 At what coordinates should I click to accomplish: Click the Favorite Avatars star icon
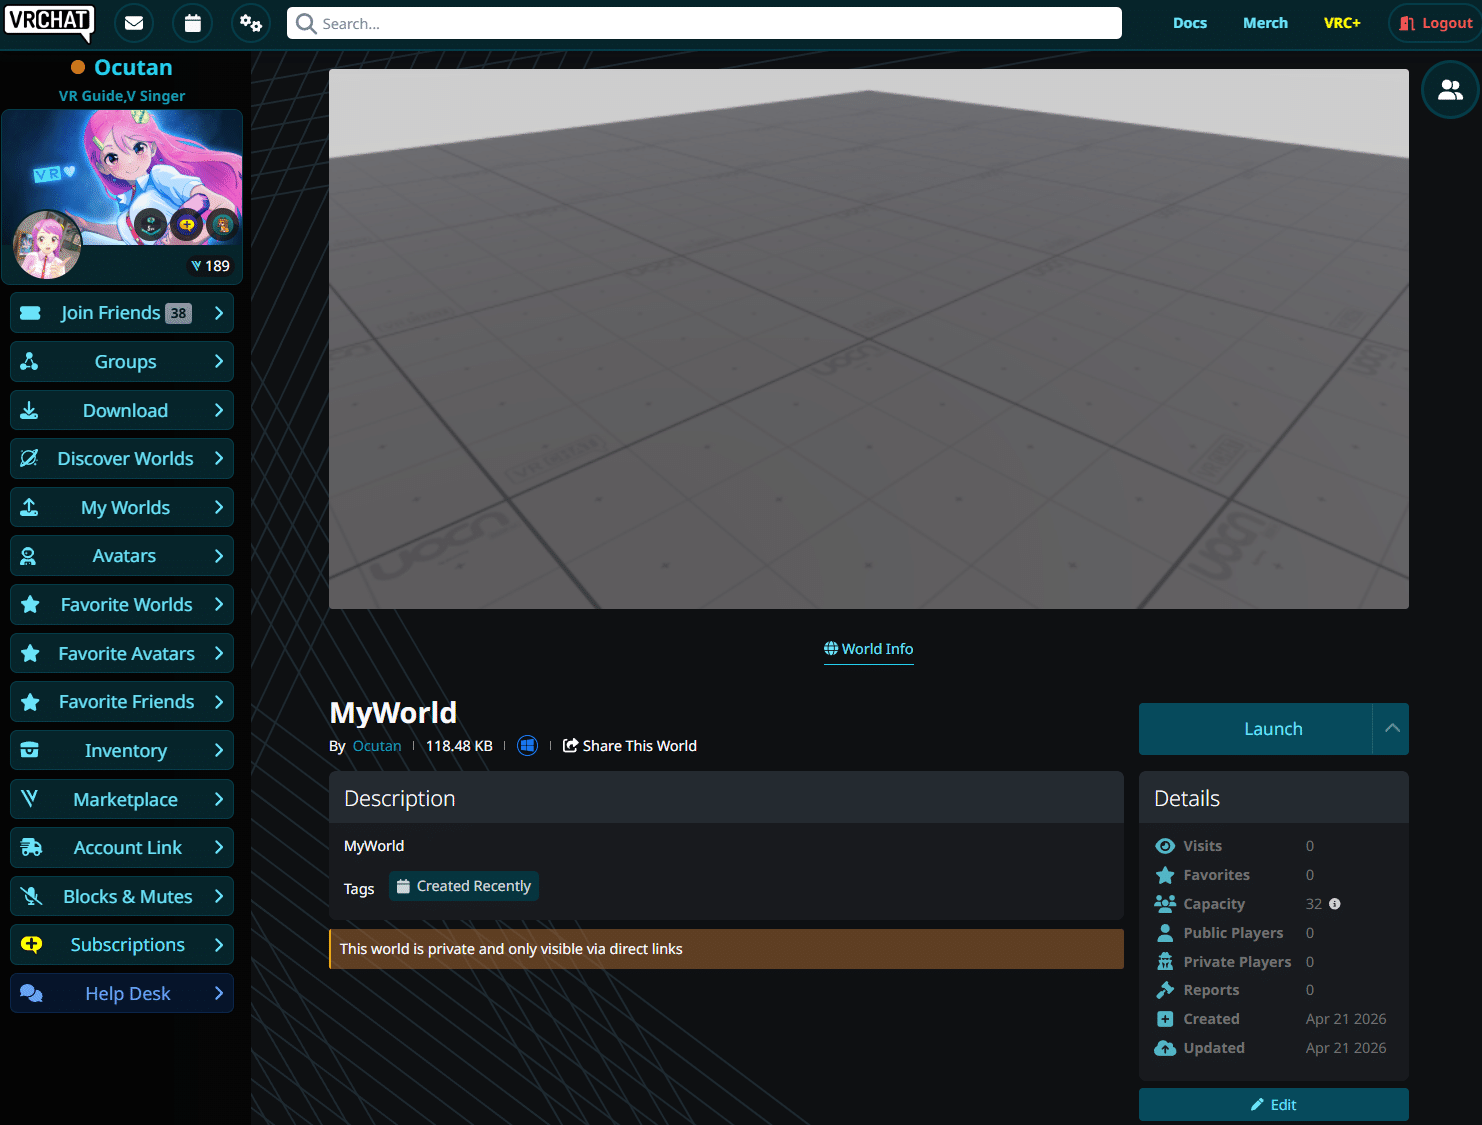pos(31,653)
